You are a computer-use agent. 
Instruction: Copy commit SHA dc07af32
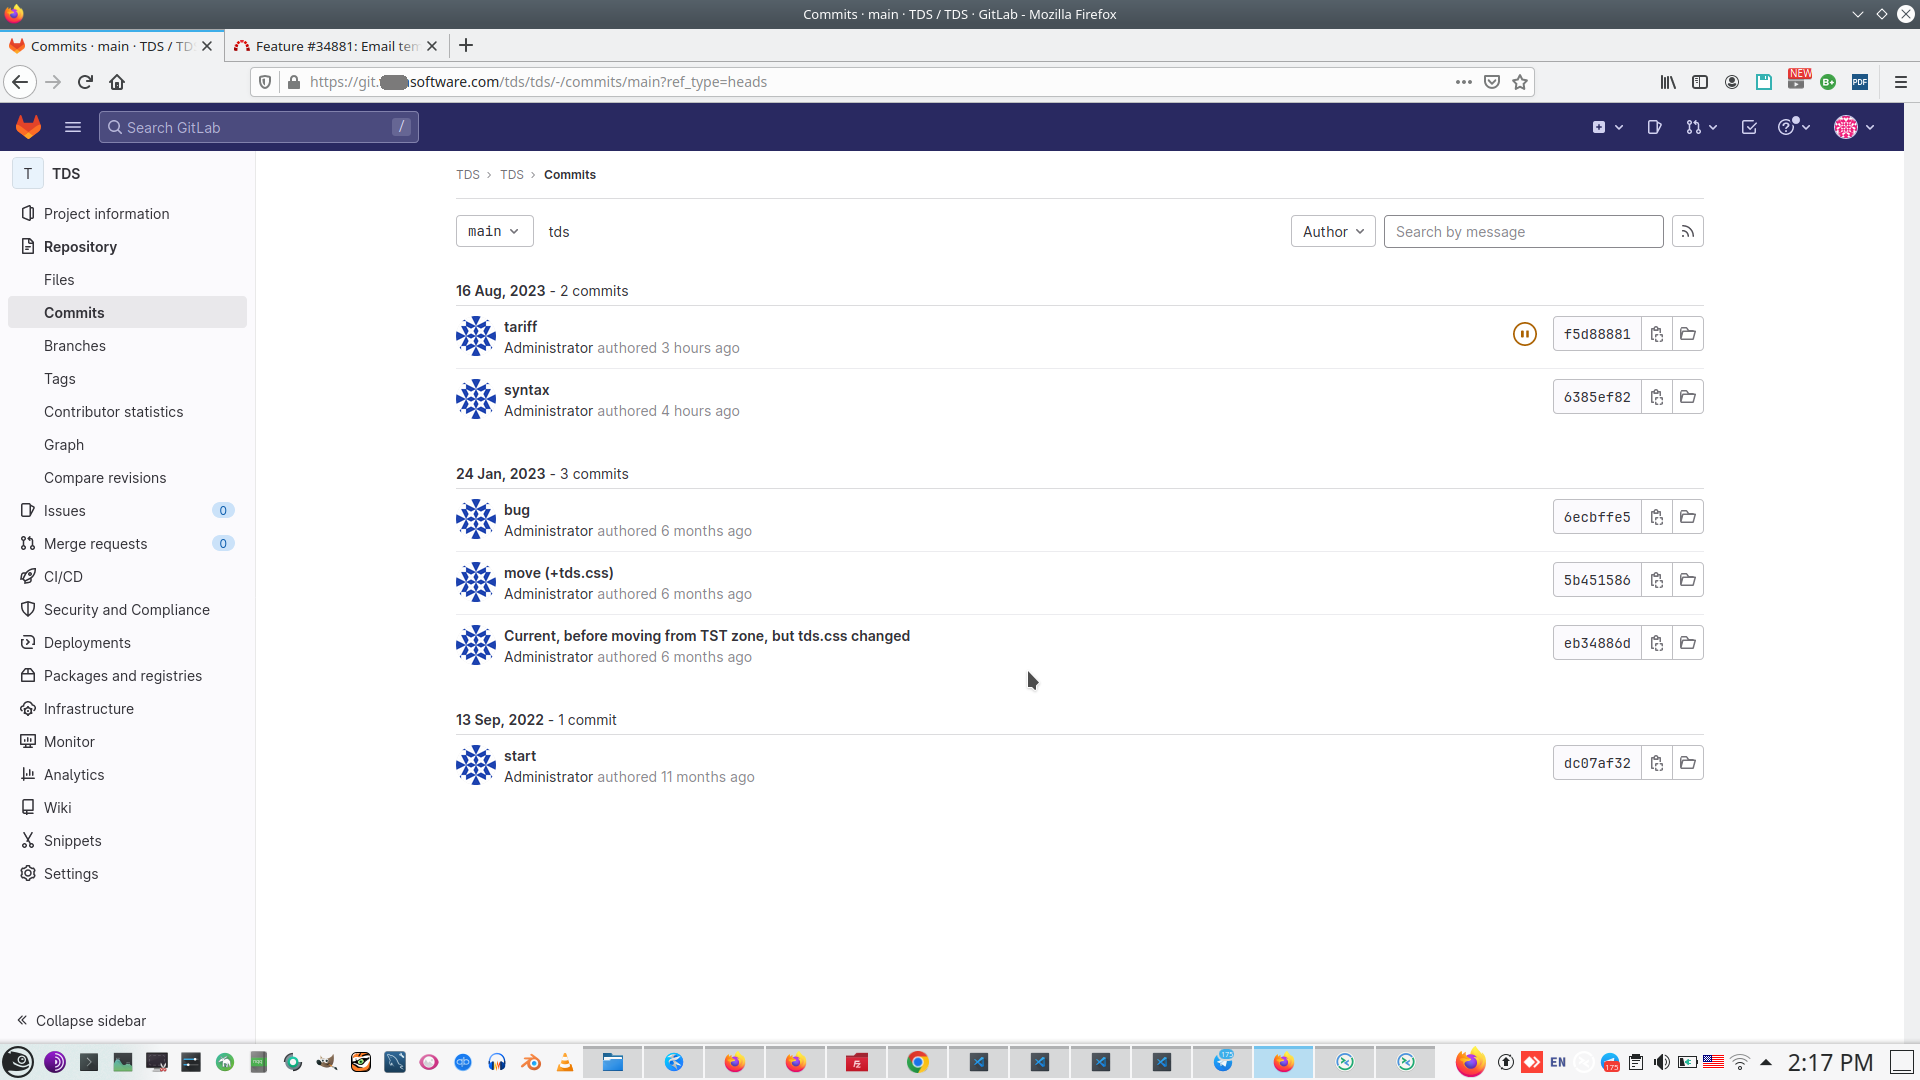[x=1657, y=763]
